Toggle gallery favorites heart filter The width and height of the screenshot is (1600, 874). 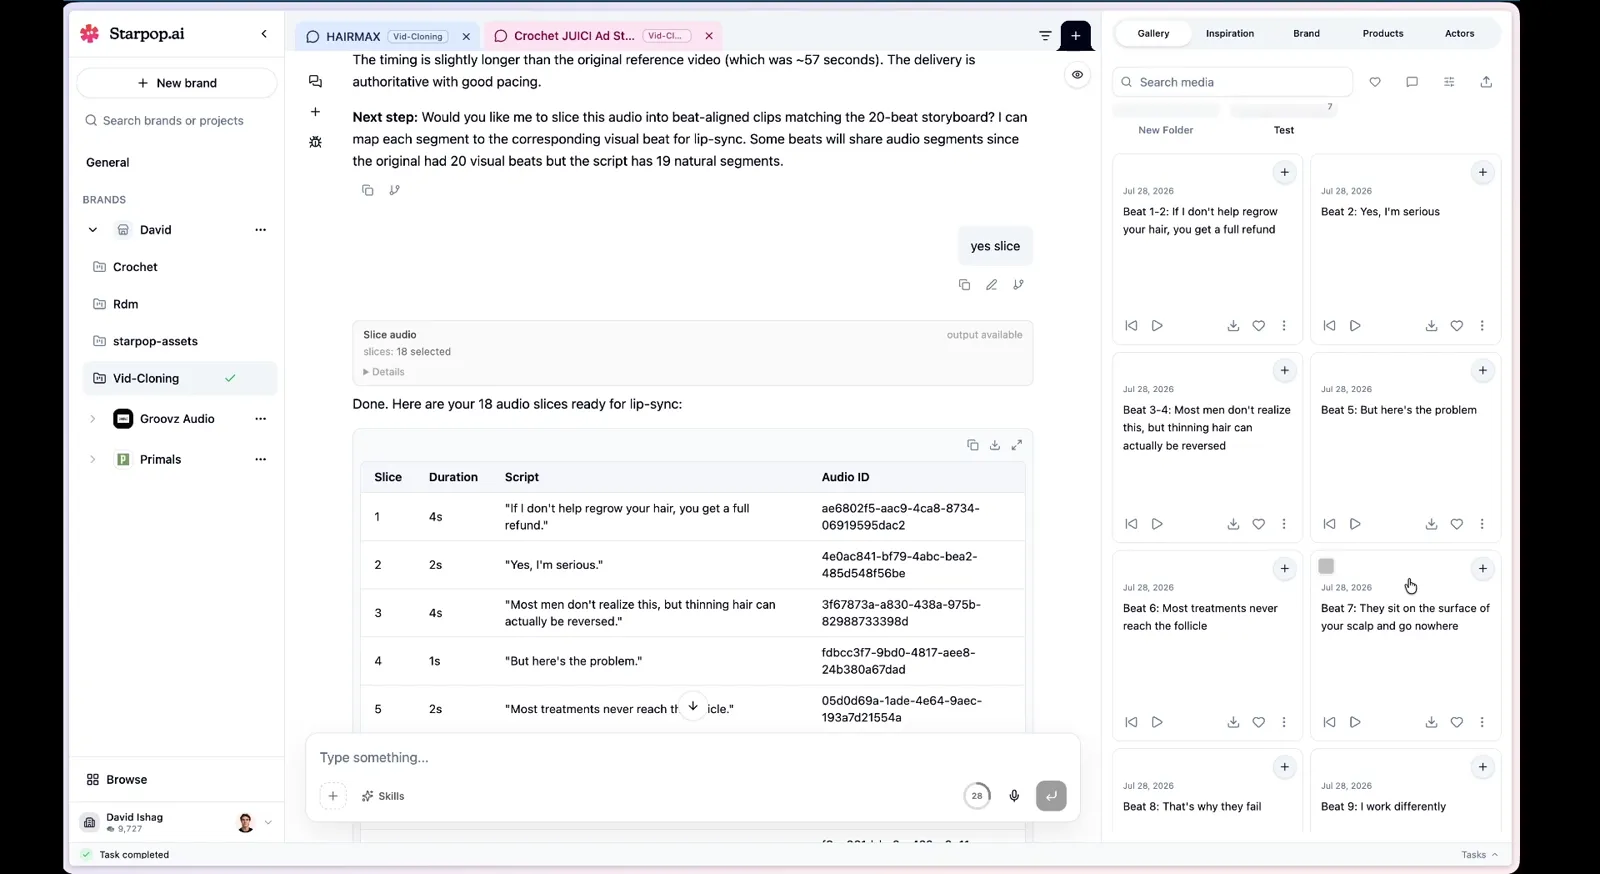pos(1375,82)
